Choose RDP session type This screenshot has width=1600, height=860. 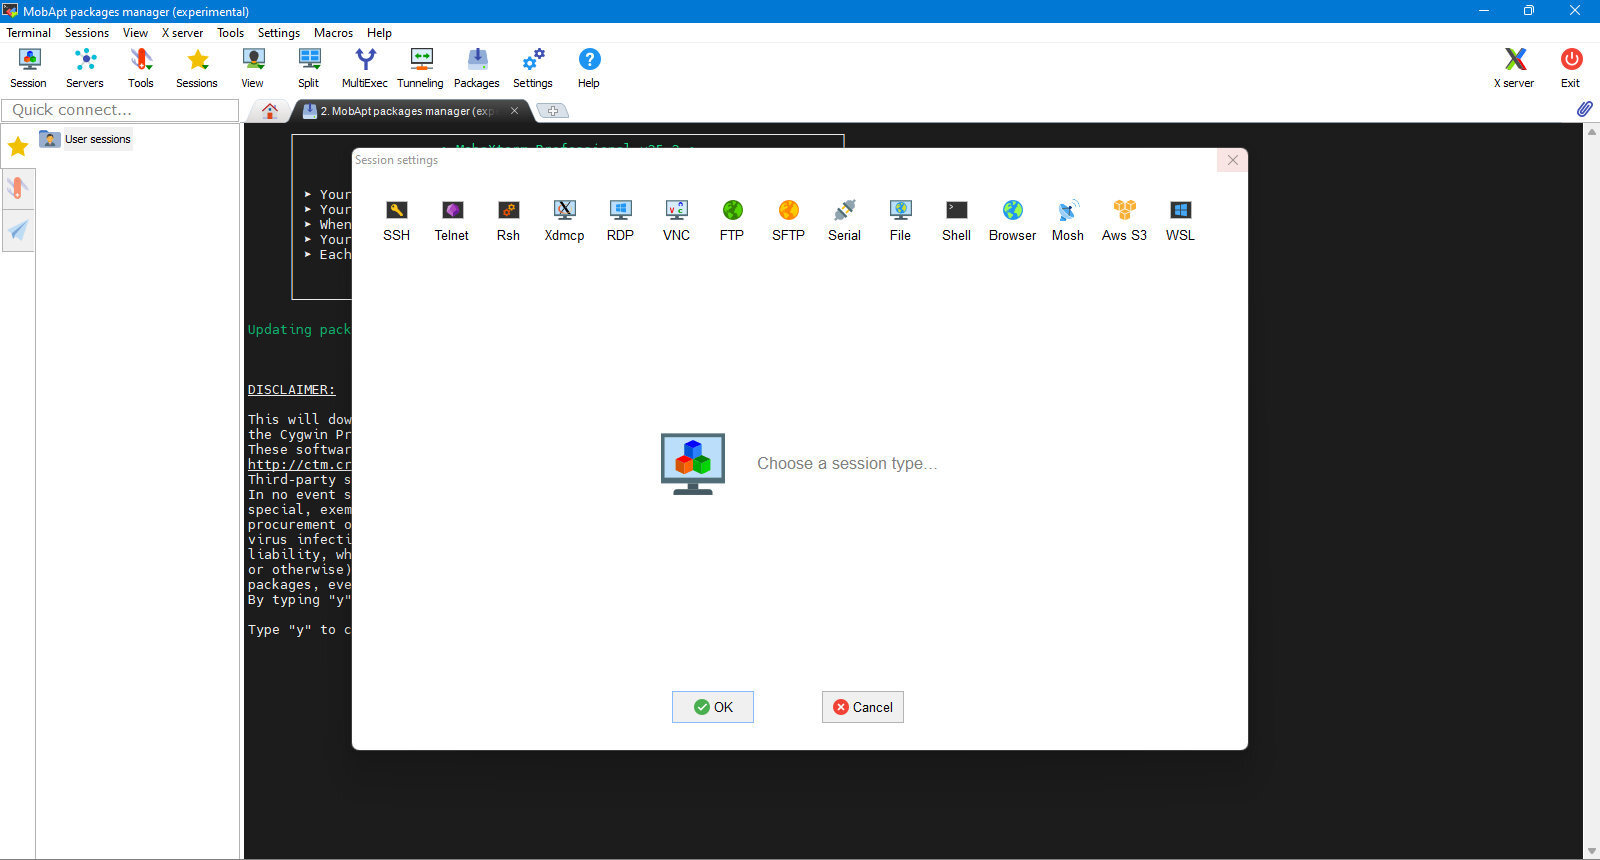pyautogui.click(x=620, y=220)
